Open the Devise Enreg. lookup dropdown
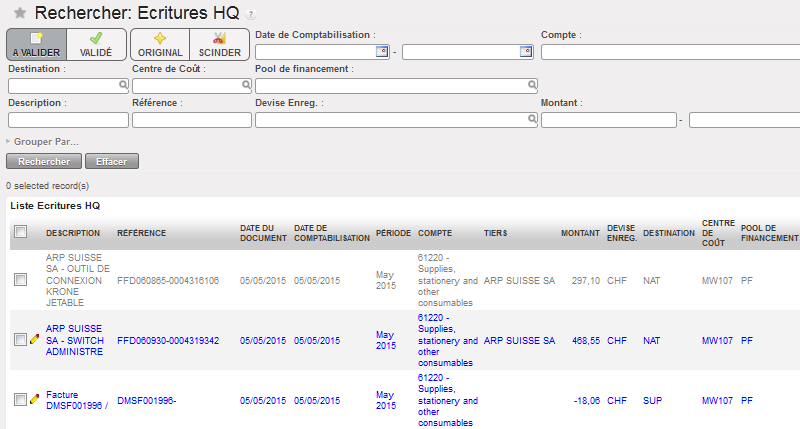 click(533, 120)
